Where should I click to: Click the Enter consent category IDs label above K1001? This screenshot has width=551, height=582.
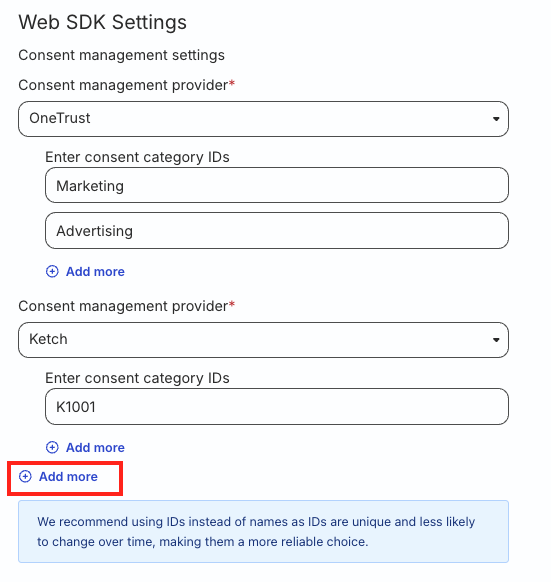click(x=137, y=378)
